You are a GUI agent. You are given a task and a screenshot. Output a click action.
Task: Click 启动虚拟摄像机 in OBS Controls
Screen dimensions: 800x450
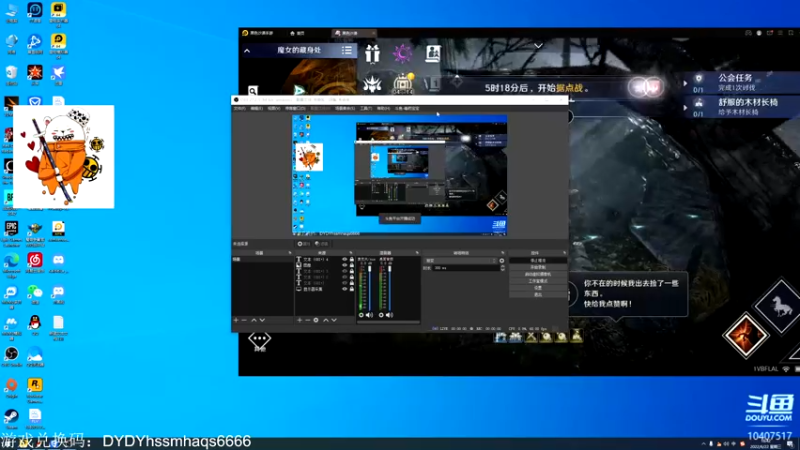(538, 274)
